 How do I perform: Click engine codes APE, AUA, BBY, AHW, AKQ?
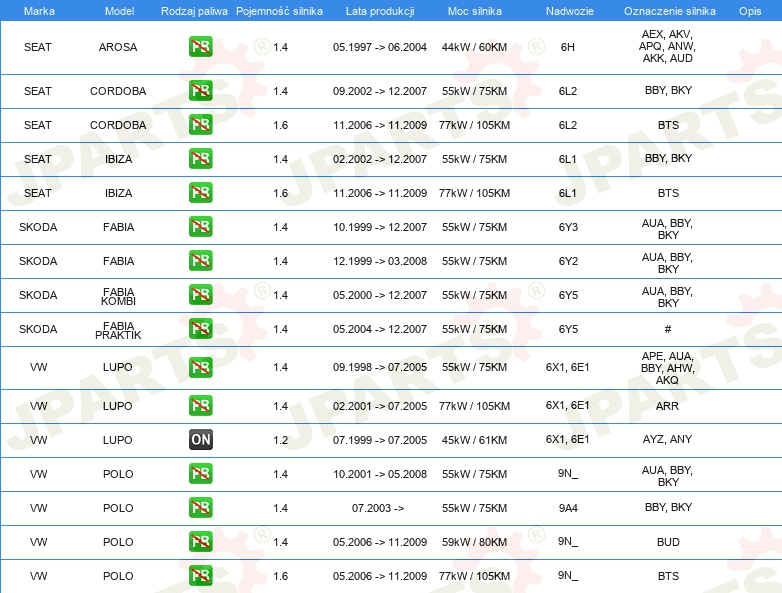point(667,368)
